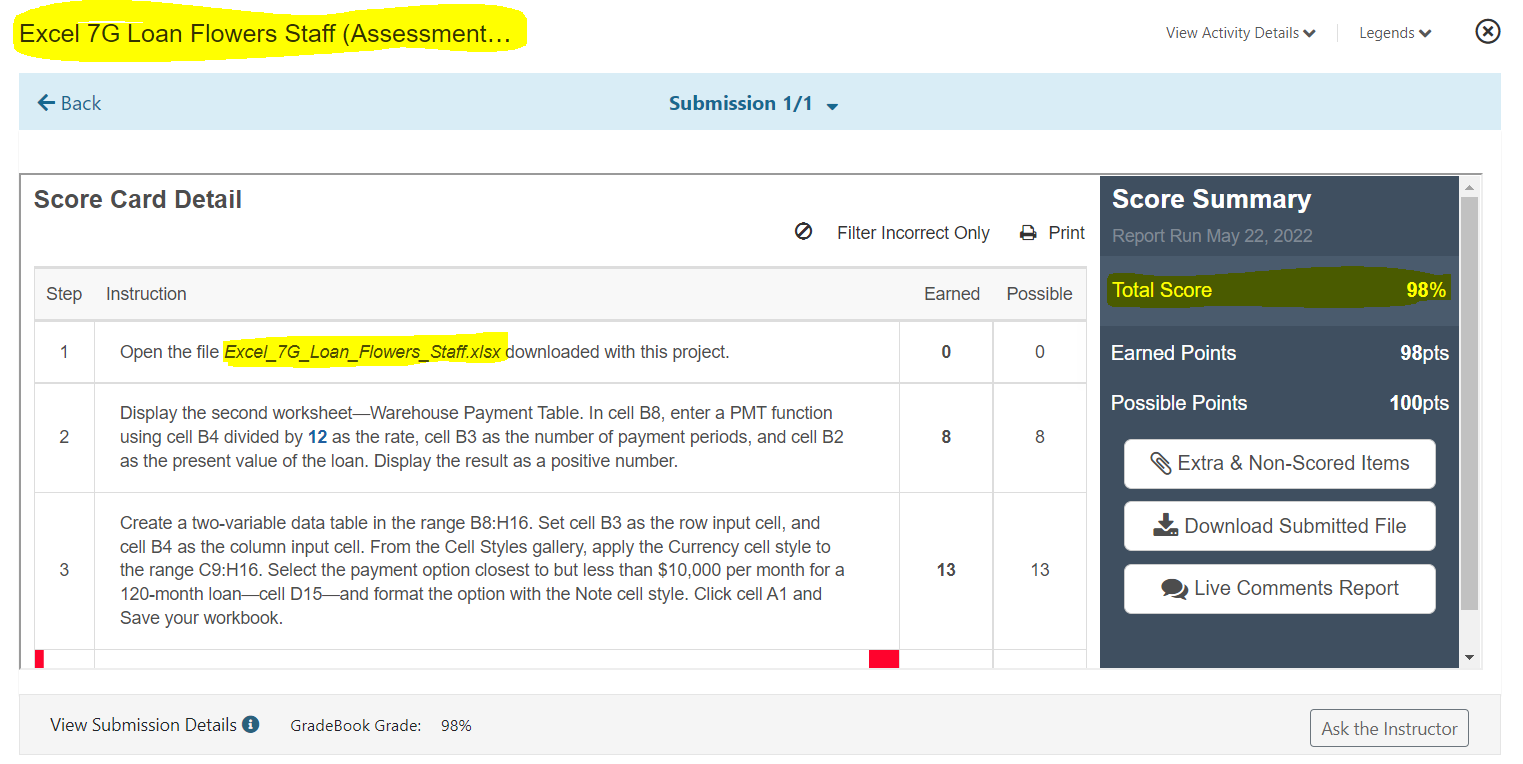Image resolution: width=1523 pixels, height=764 pixels.
Task: Expand the View Activity Details dropdown
Action: [x=1240, y=33]
